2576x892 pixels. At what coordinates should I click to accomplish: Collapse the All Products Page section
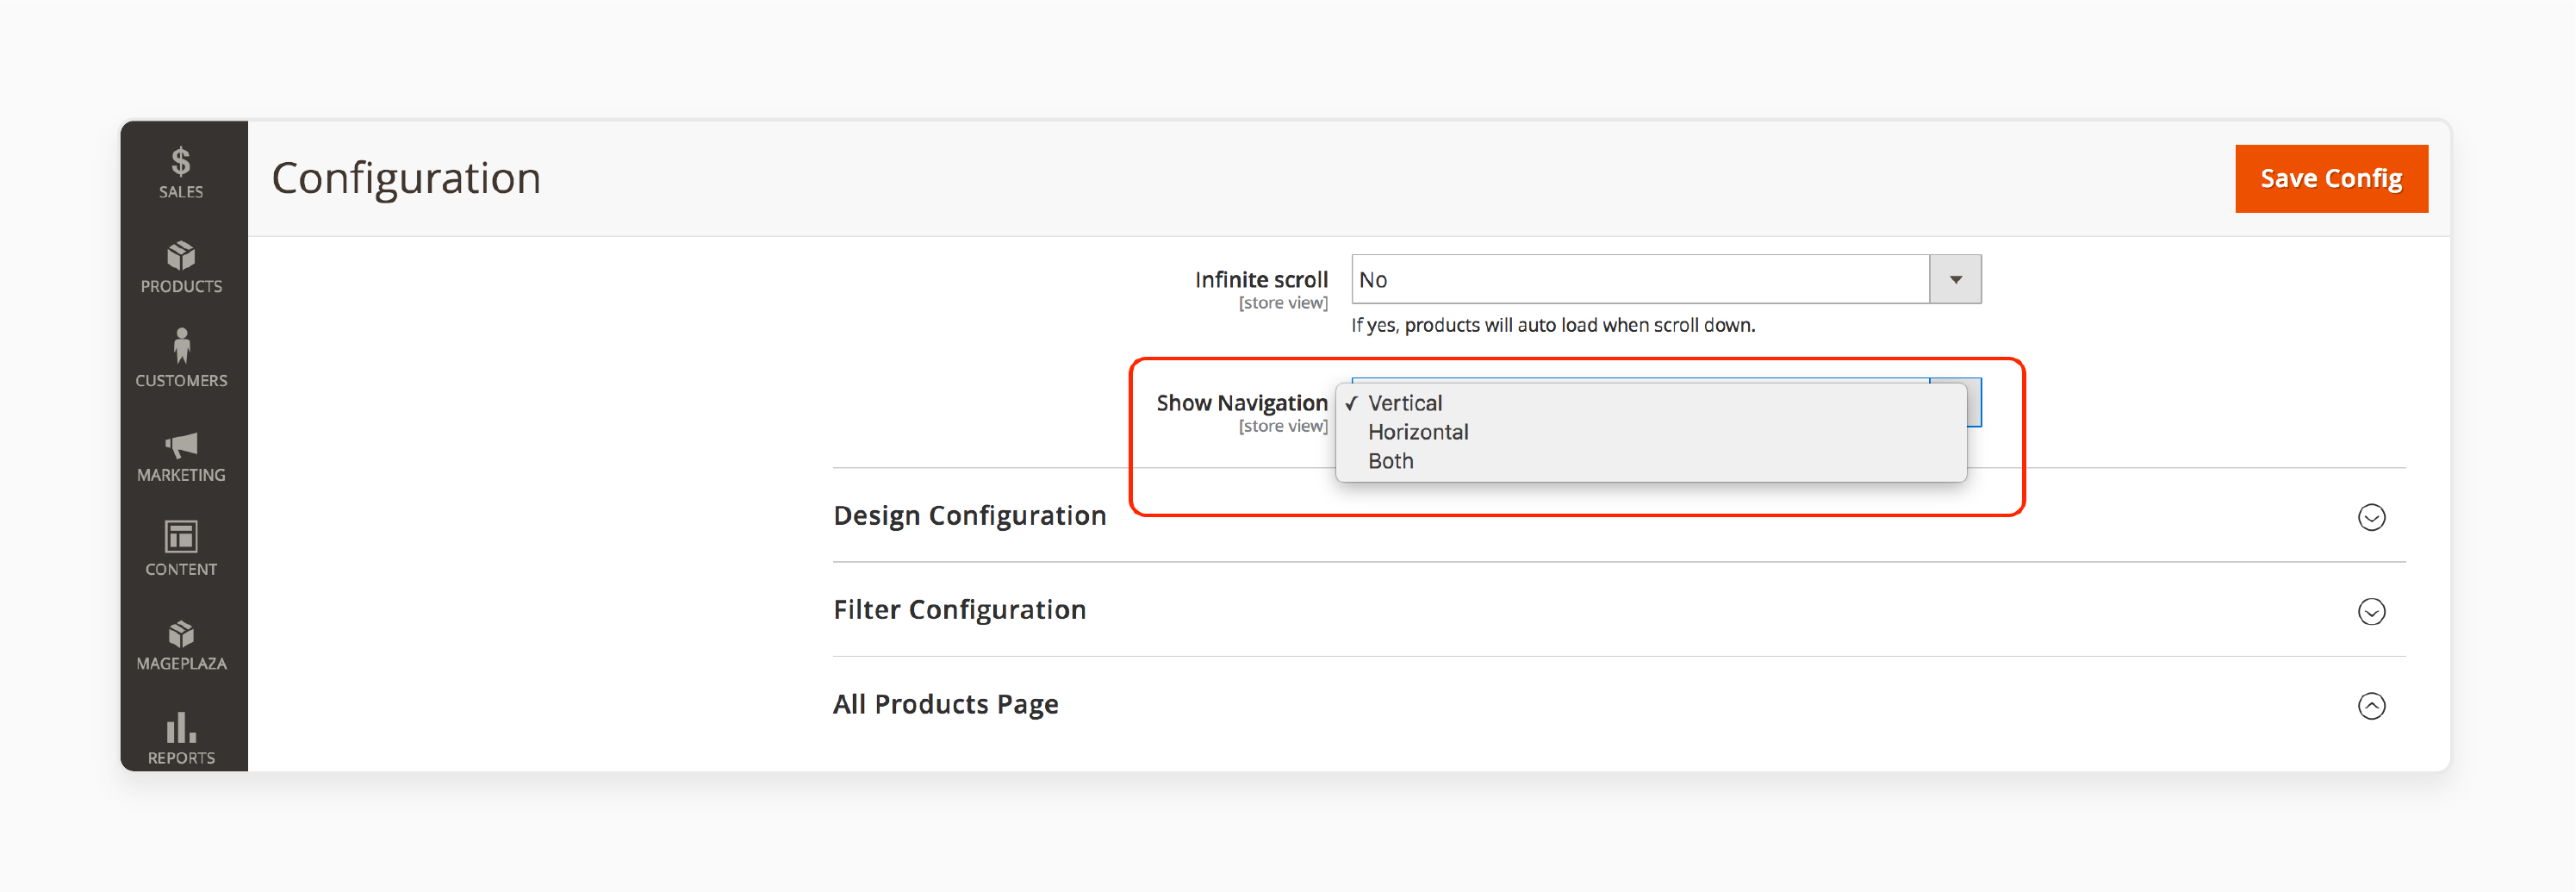(x=2371, y=706)
